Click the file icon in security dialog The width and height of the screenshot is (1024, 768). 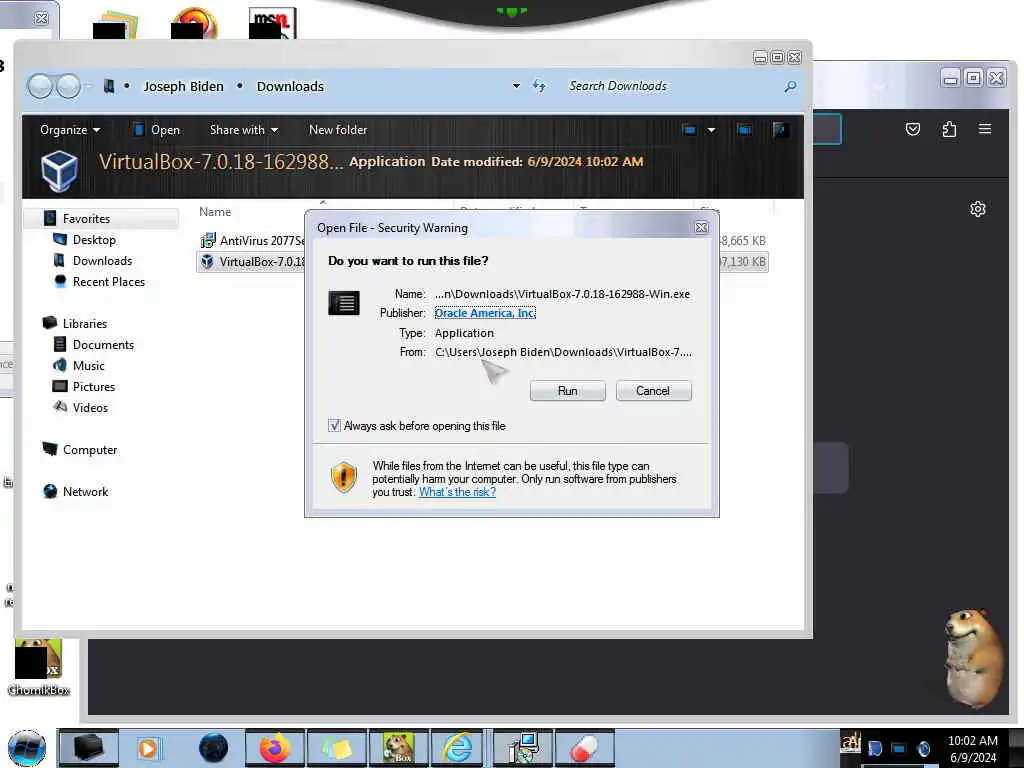pos(344,303)
